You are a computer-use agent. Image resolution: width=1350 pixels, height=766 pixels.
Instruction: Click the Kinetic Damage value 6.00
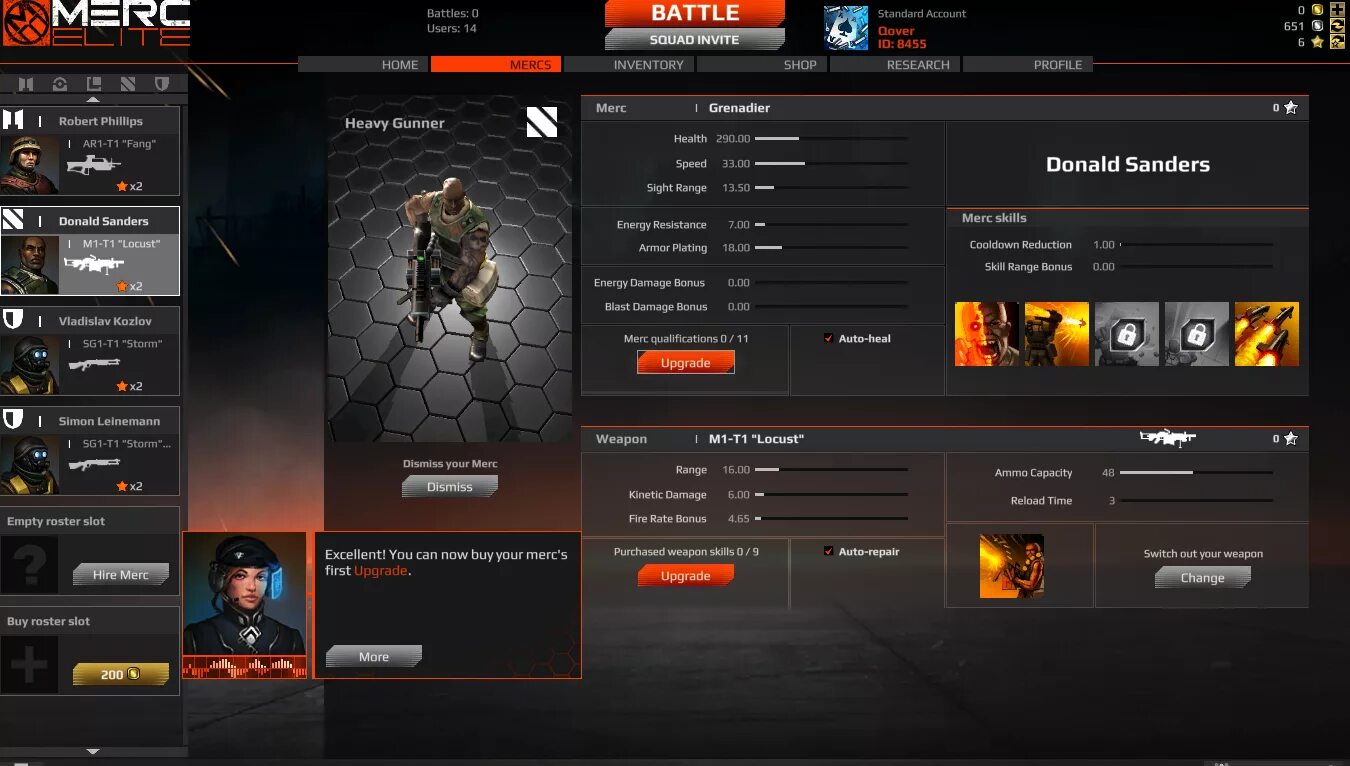tap(738, 495)
